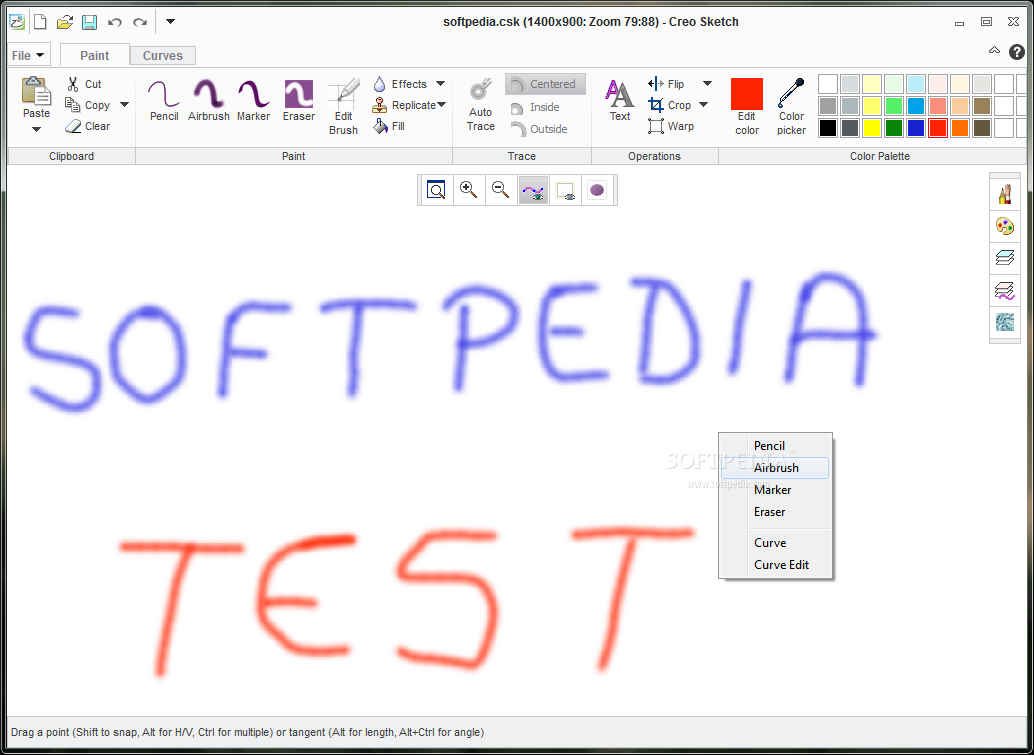
Task: Click the New document icon
Action: pyautogui.click(x=40, y=22)
